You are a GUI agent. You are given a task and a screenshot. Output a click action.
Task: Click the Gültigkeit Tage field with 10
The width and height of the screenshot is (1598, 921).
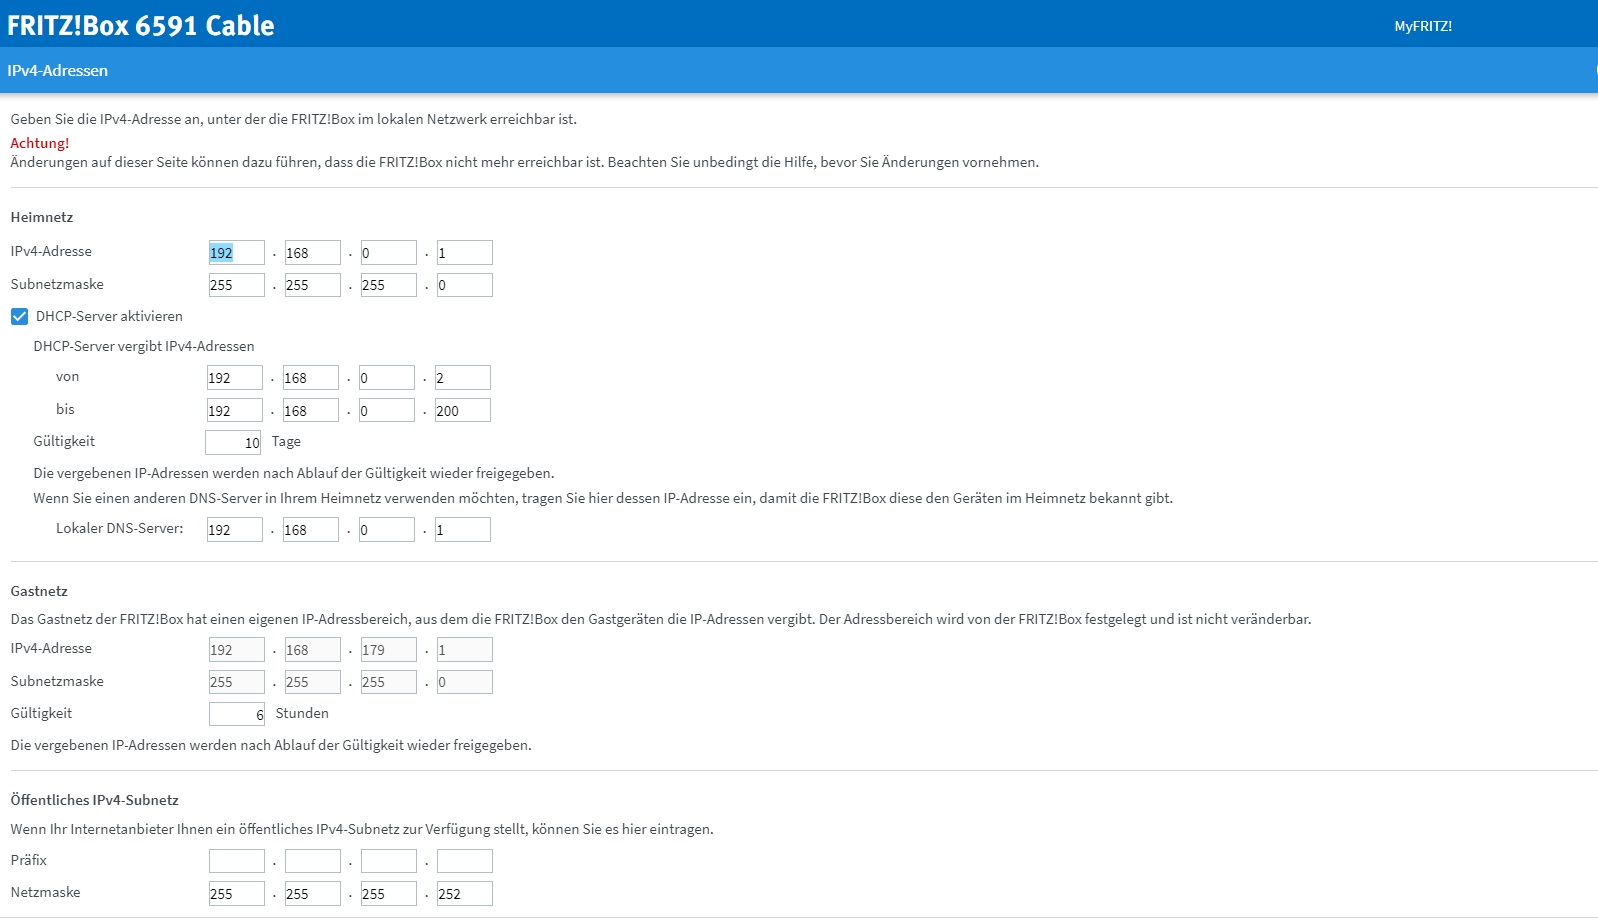click(x=234, y=442)
